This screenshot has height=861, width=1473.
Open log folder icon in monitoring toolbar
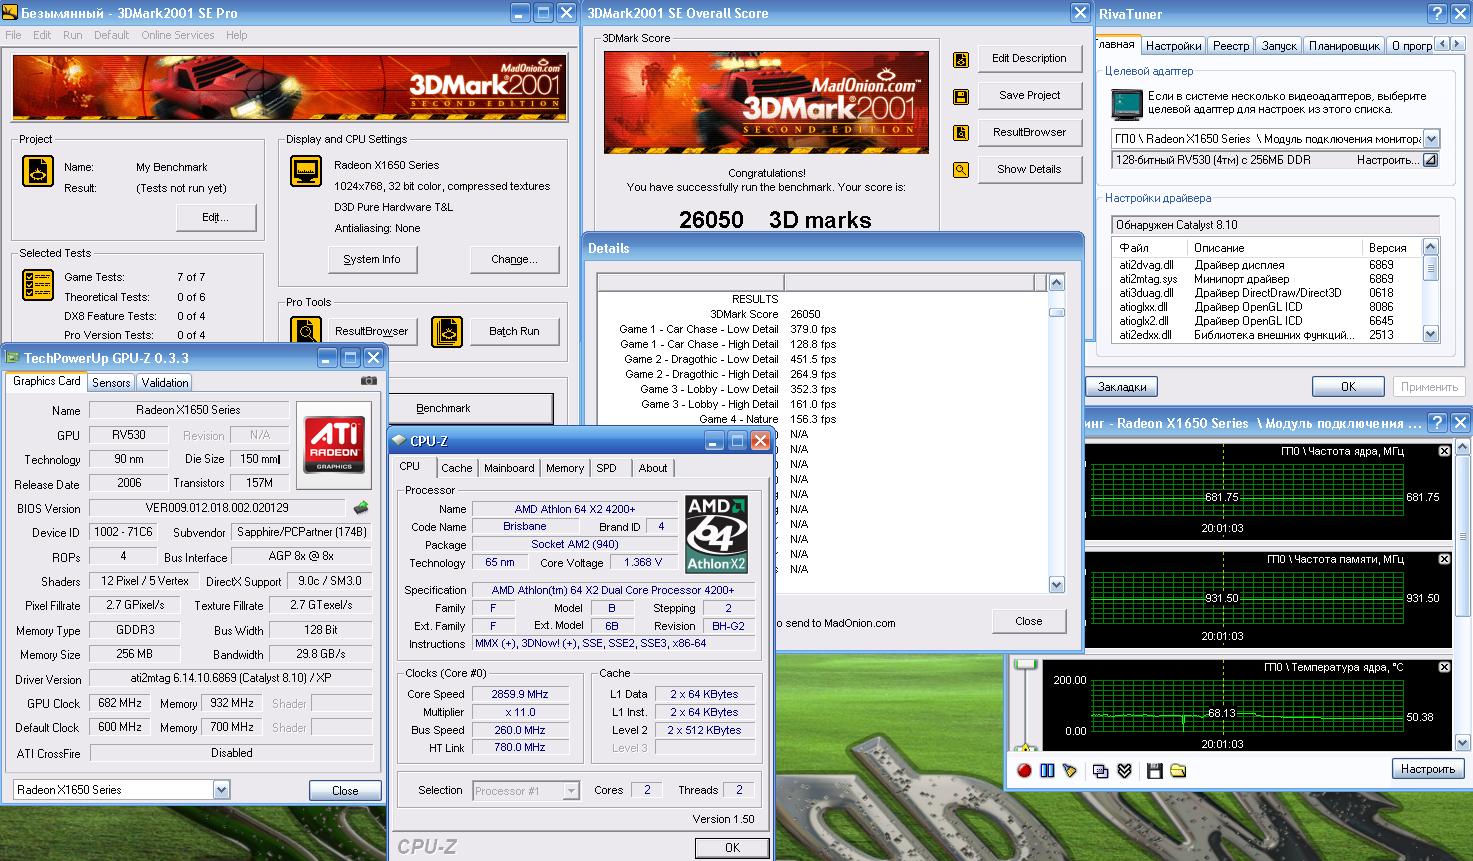click(x=1178, y=770)
